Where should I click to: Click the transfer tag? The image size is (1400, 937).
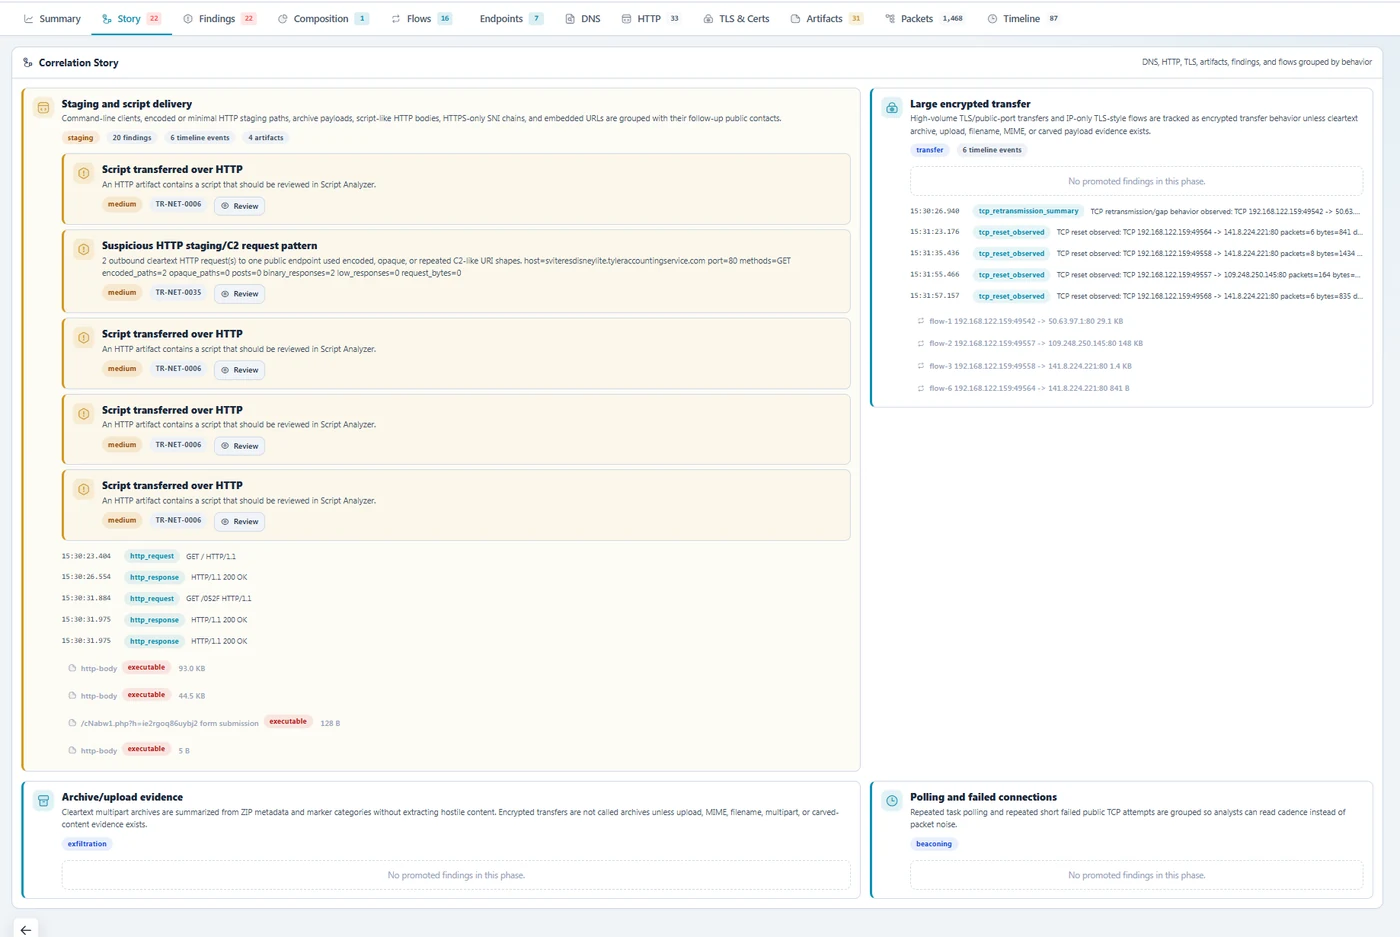930,150
